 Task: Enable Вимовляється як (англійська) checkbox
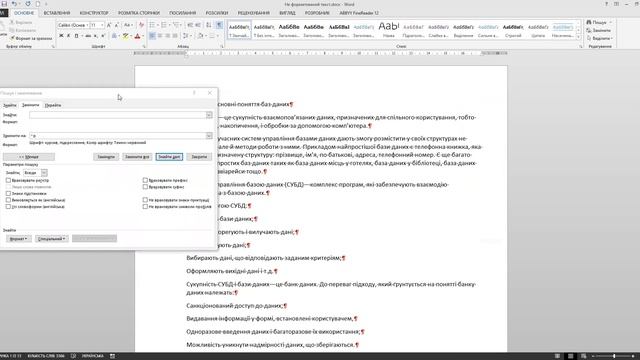point(8,200)
